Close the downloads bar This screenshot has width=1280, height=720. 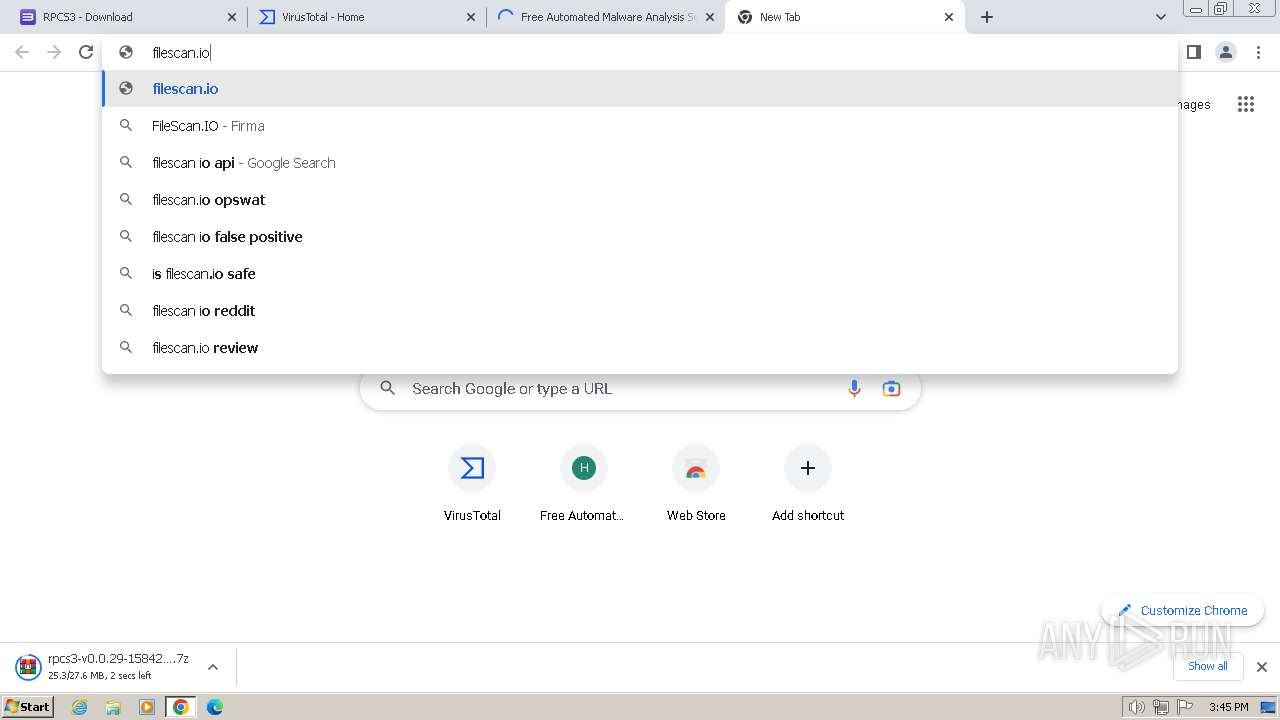tap(1261, 667)
